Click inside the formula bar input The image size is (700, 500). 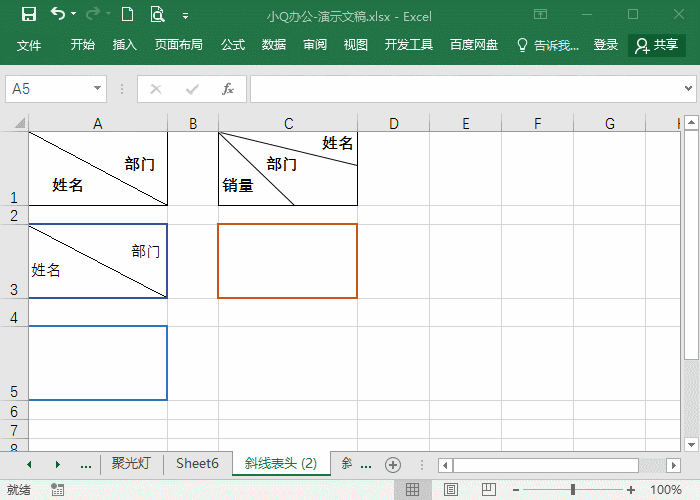467,89
